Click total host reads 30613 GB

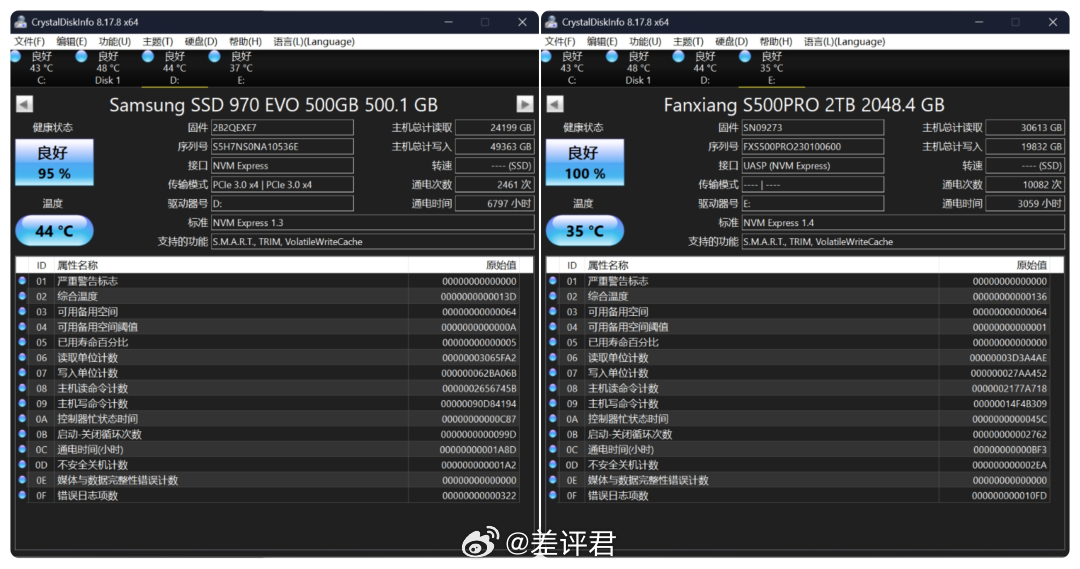(1025, 127)
